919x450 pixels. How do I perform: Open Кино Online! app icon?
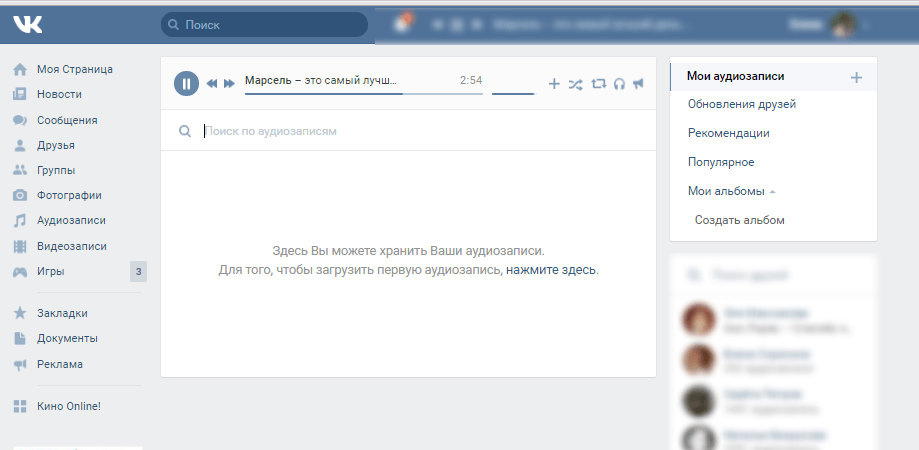[20, 406]
